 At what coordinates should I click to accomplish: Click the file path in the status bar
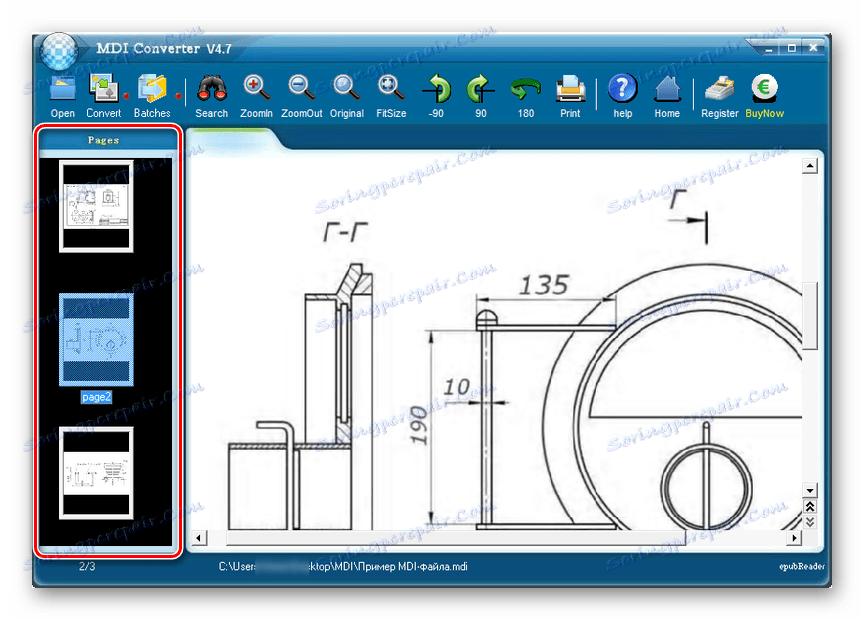coord(343,567)
